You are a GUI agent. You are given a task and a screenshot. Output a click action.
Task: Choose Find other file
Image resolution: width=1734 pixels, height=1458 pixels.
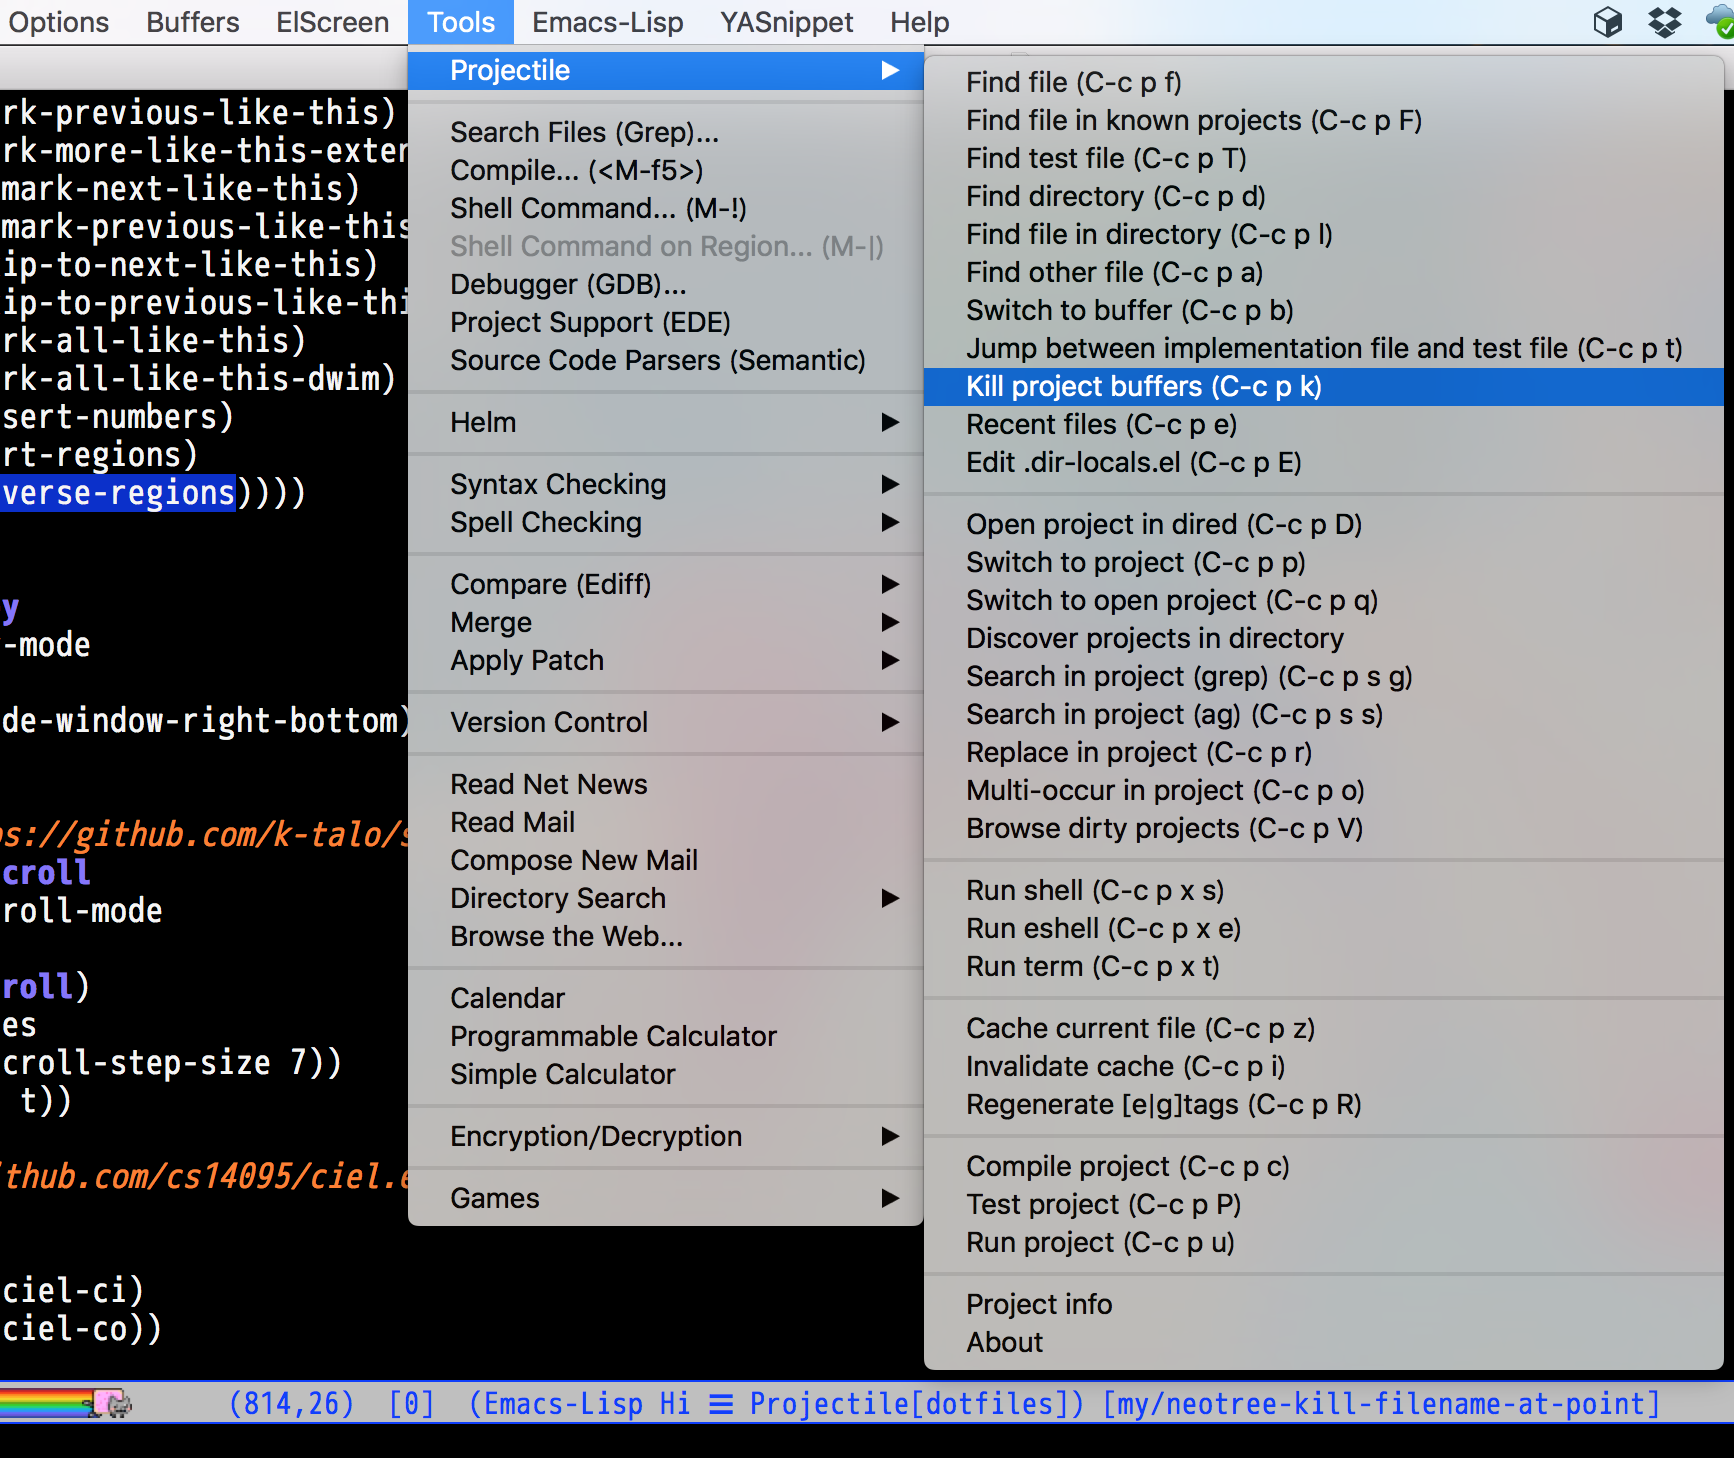[x=1324, y=272]
